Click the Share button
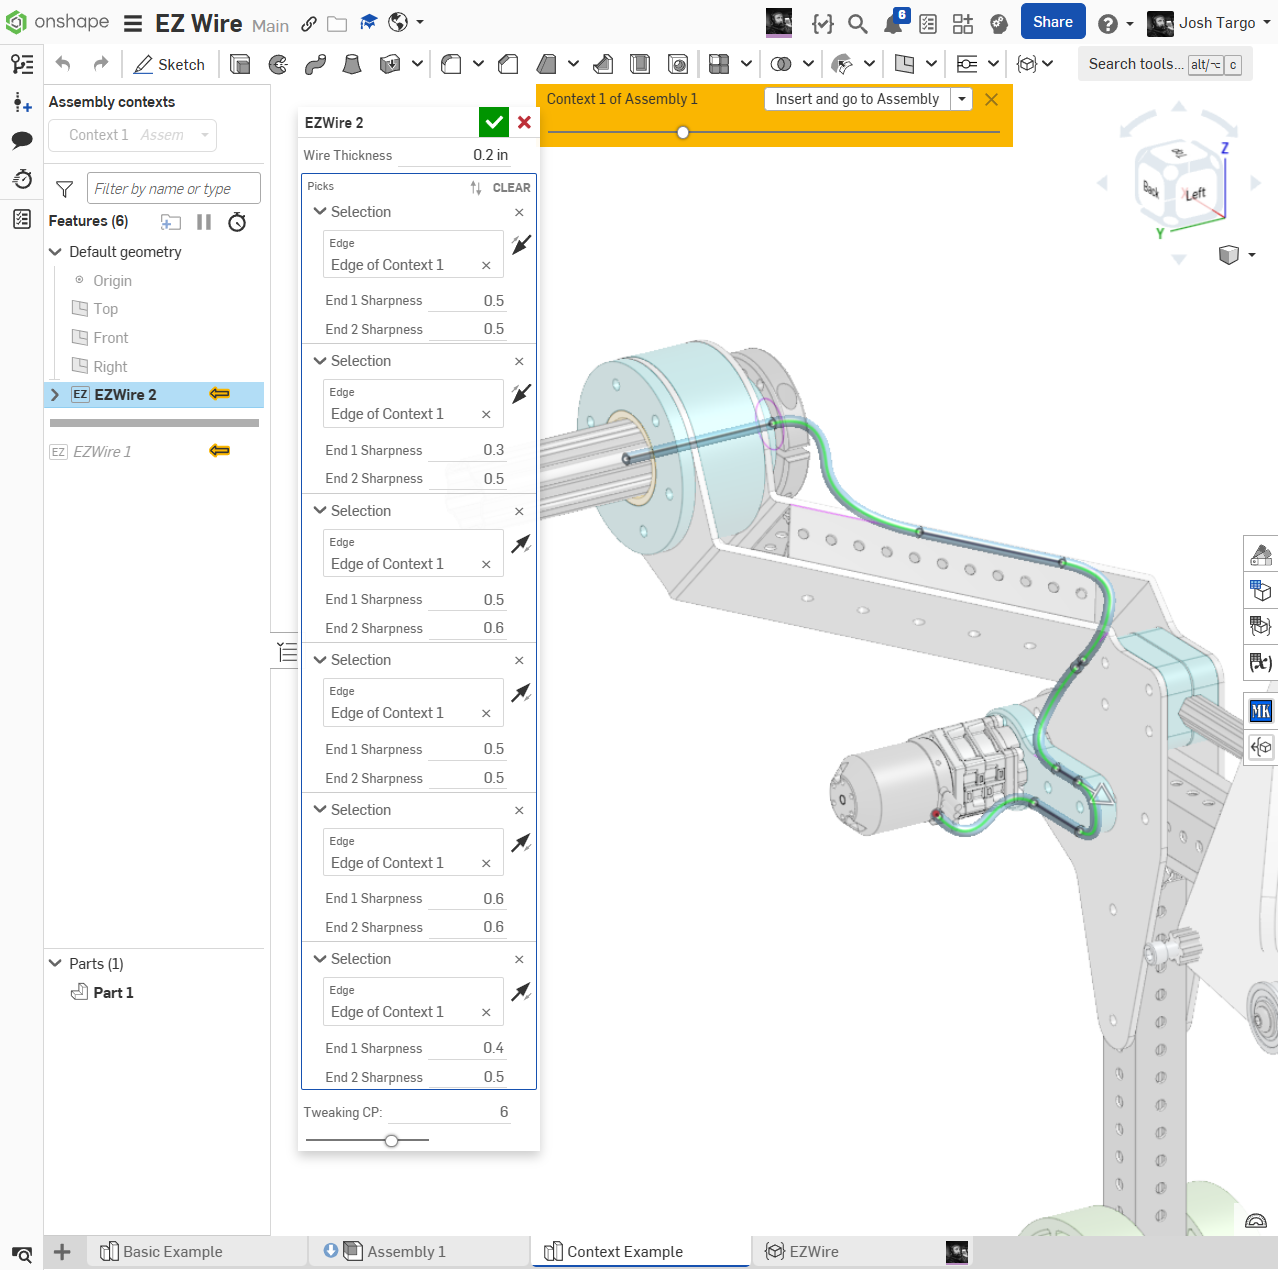 (1052, 22)
